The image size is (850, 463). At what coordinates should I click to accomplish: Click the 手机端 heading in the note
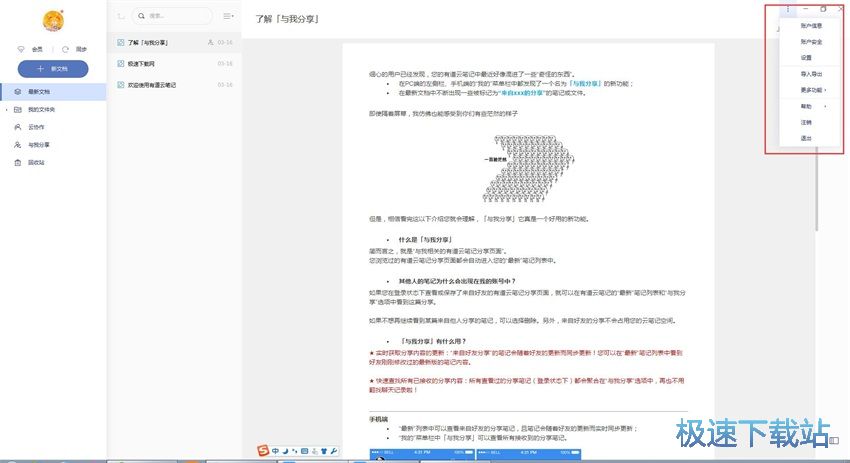(378, 419)
